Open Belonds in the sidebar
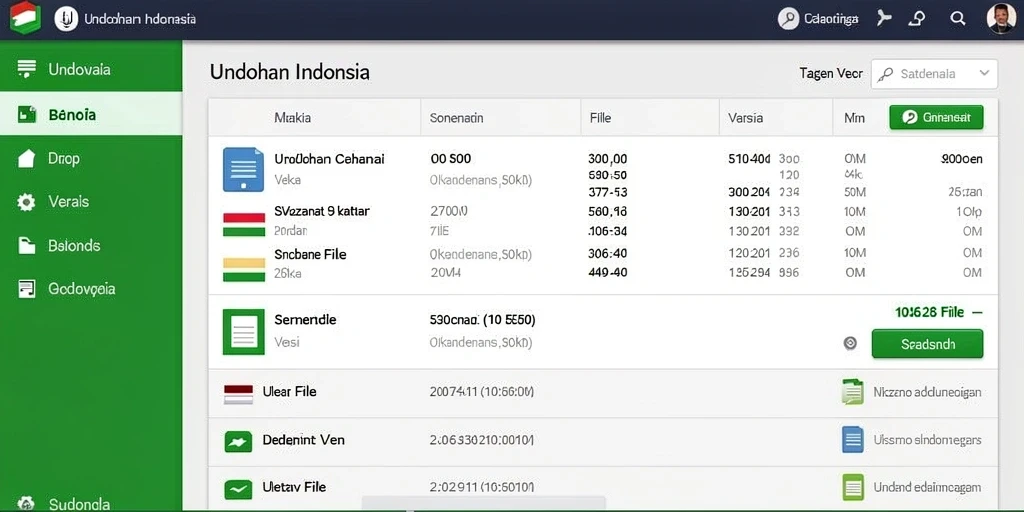The height and width of the screenshot is (512, 1024). coord(91,246)
